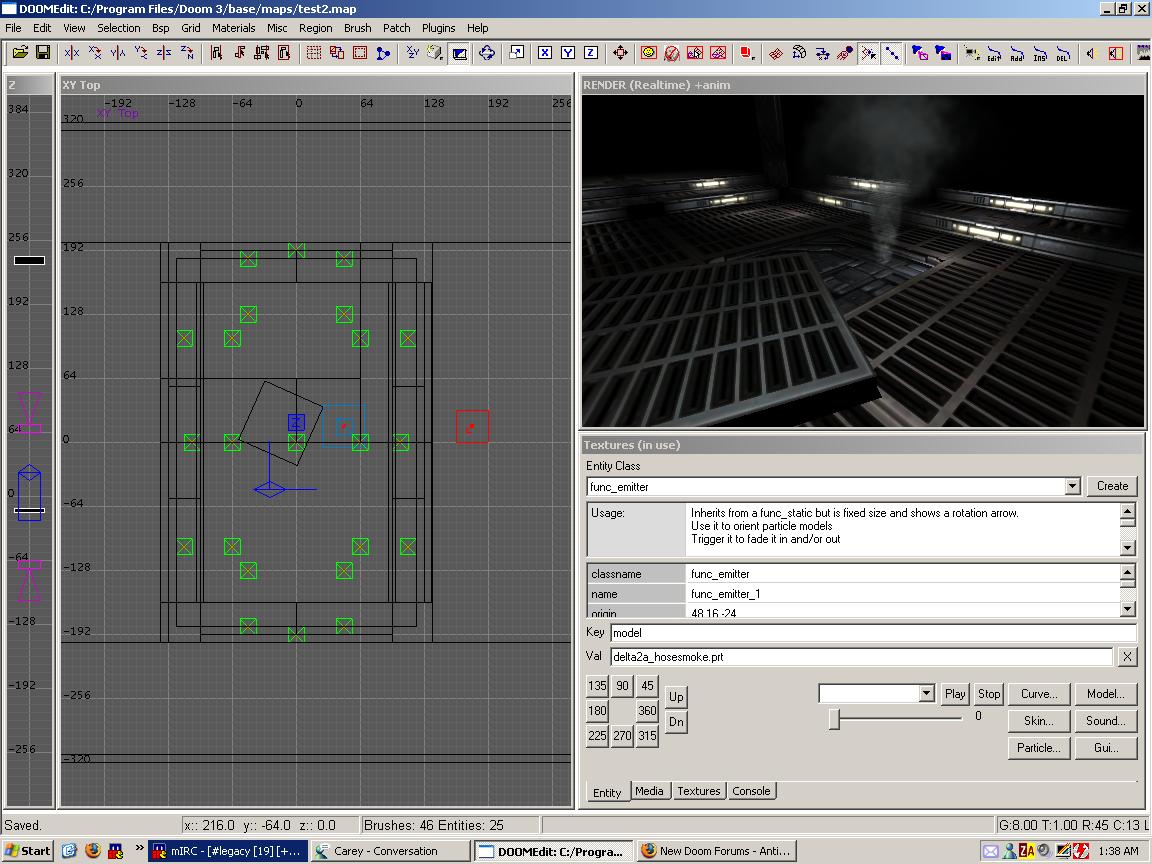Set entity angle to 270
The width and height of the screenshot is (1152, 864).
(622, 735)
